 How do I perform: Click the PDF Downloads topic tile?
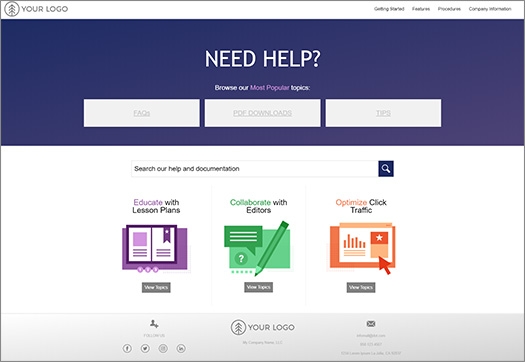point(262,113)
